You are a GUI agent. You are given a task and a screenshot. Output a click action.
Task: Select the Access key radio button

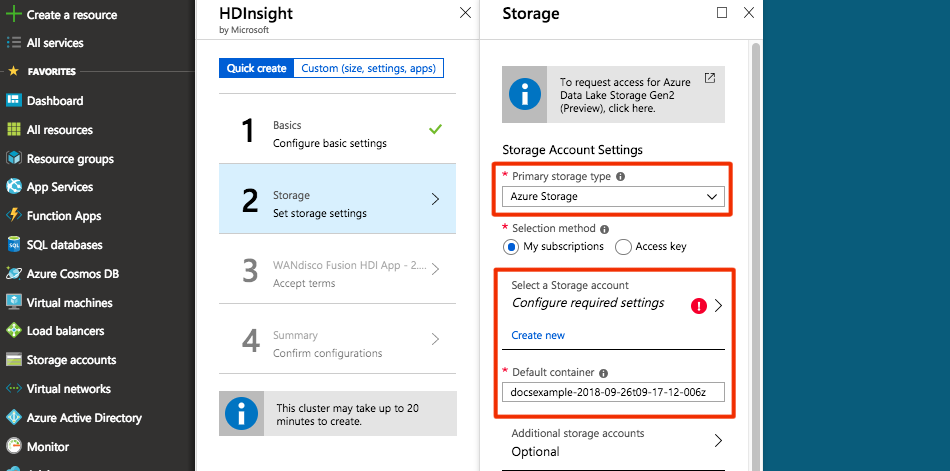pos(623,247)
